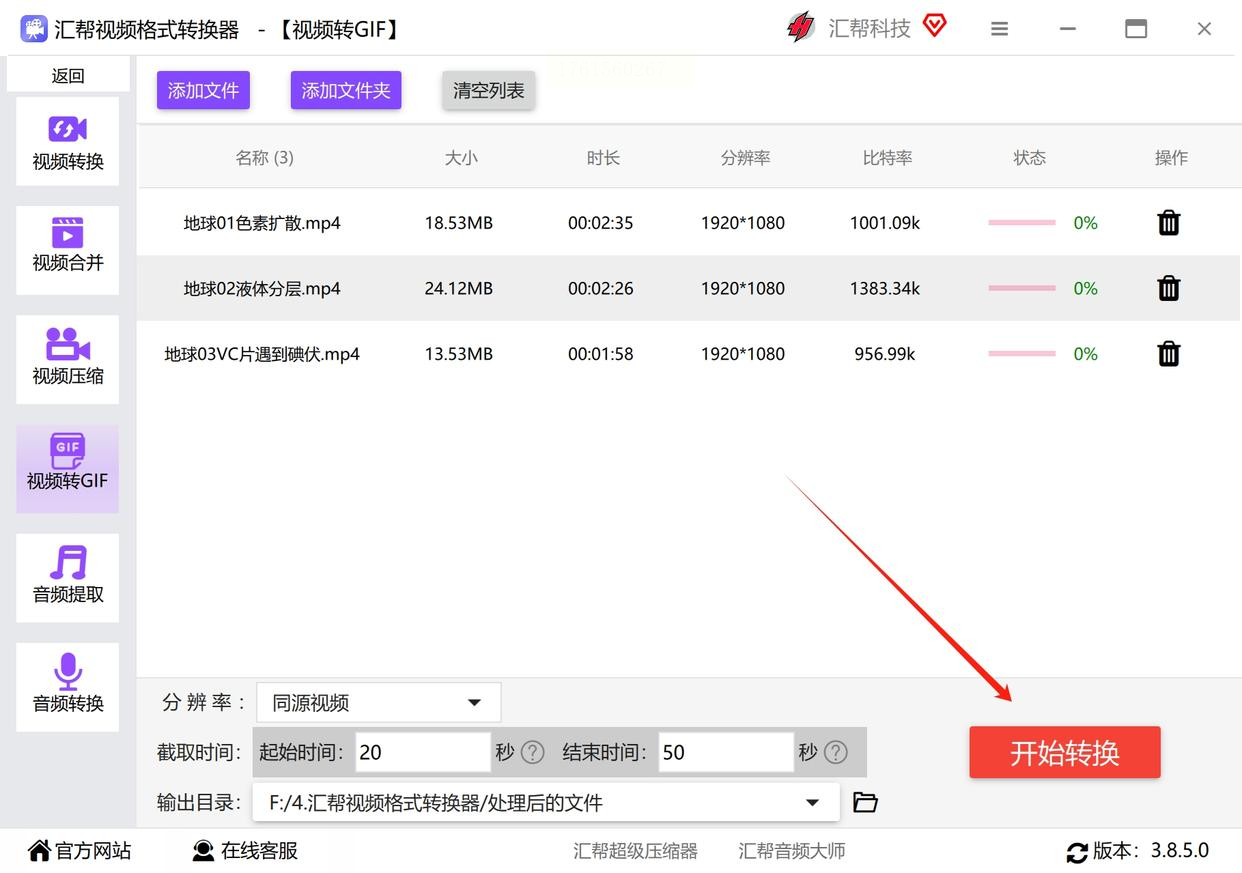
Task: Go to 音频提取 tool
Action: [x=67, y=577]
